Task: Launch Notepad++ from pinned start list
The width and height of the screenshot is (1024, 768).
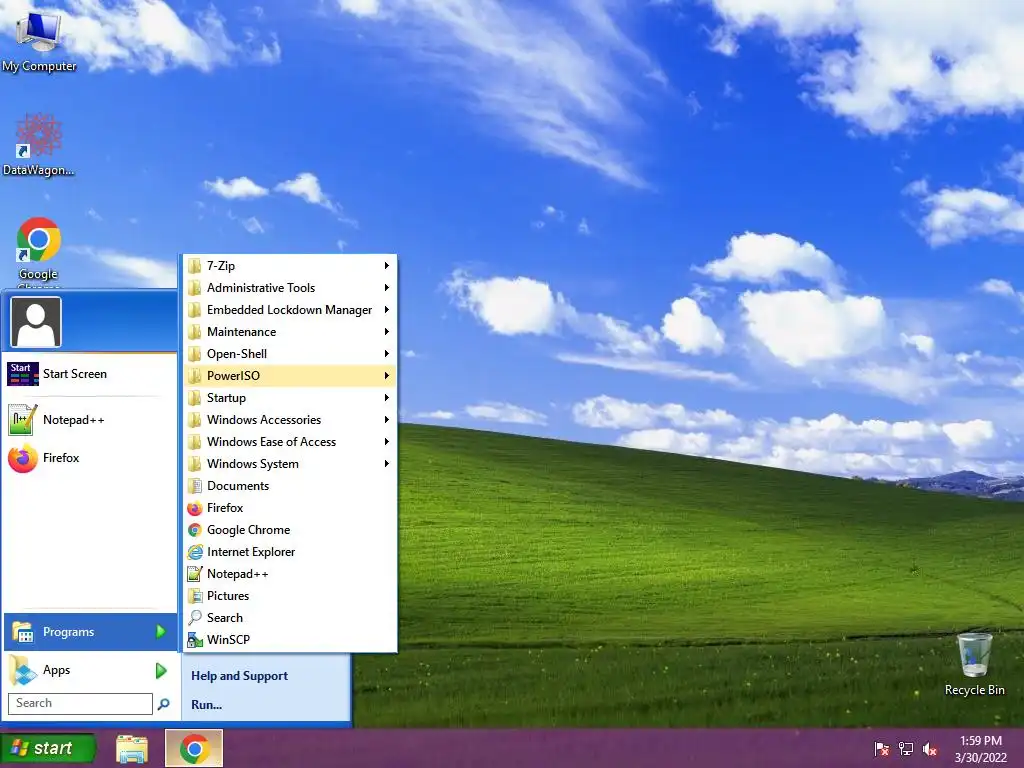Action: coord(90,420)
